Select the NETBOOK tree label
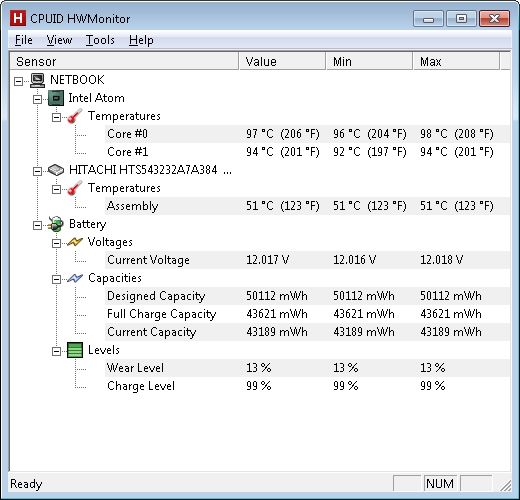This screenshot has height=500, width=520. pyautogui.click(x=77, y=80)
